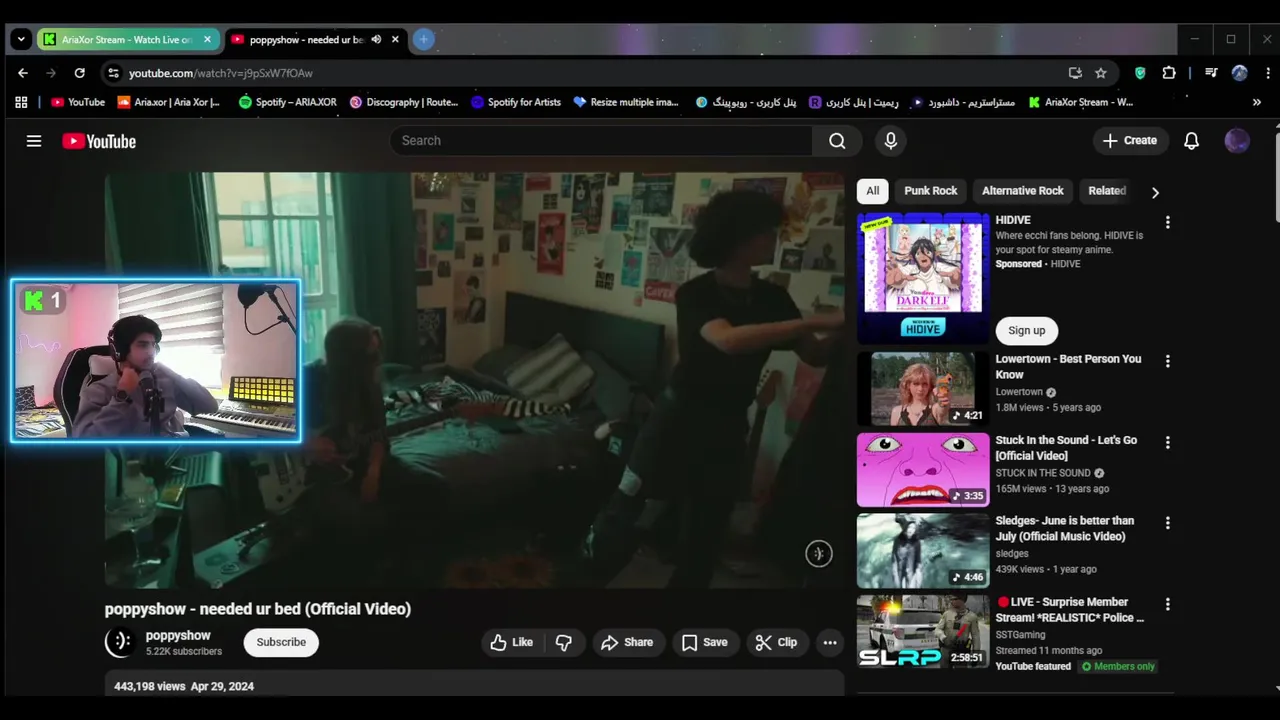The width and height of the screenshot is (1280, 720).
Task: Open Chrome extensions puzzle icon
Action: pos(1169,73)
